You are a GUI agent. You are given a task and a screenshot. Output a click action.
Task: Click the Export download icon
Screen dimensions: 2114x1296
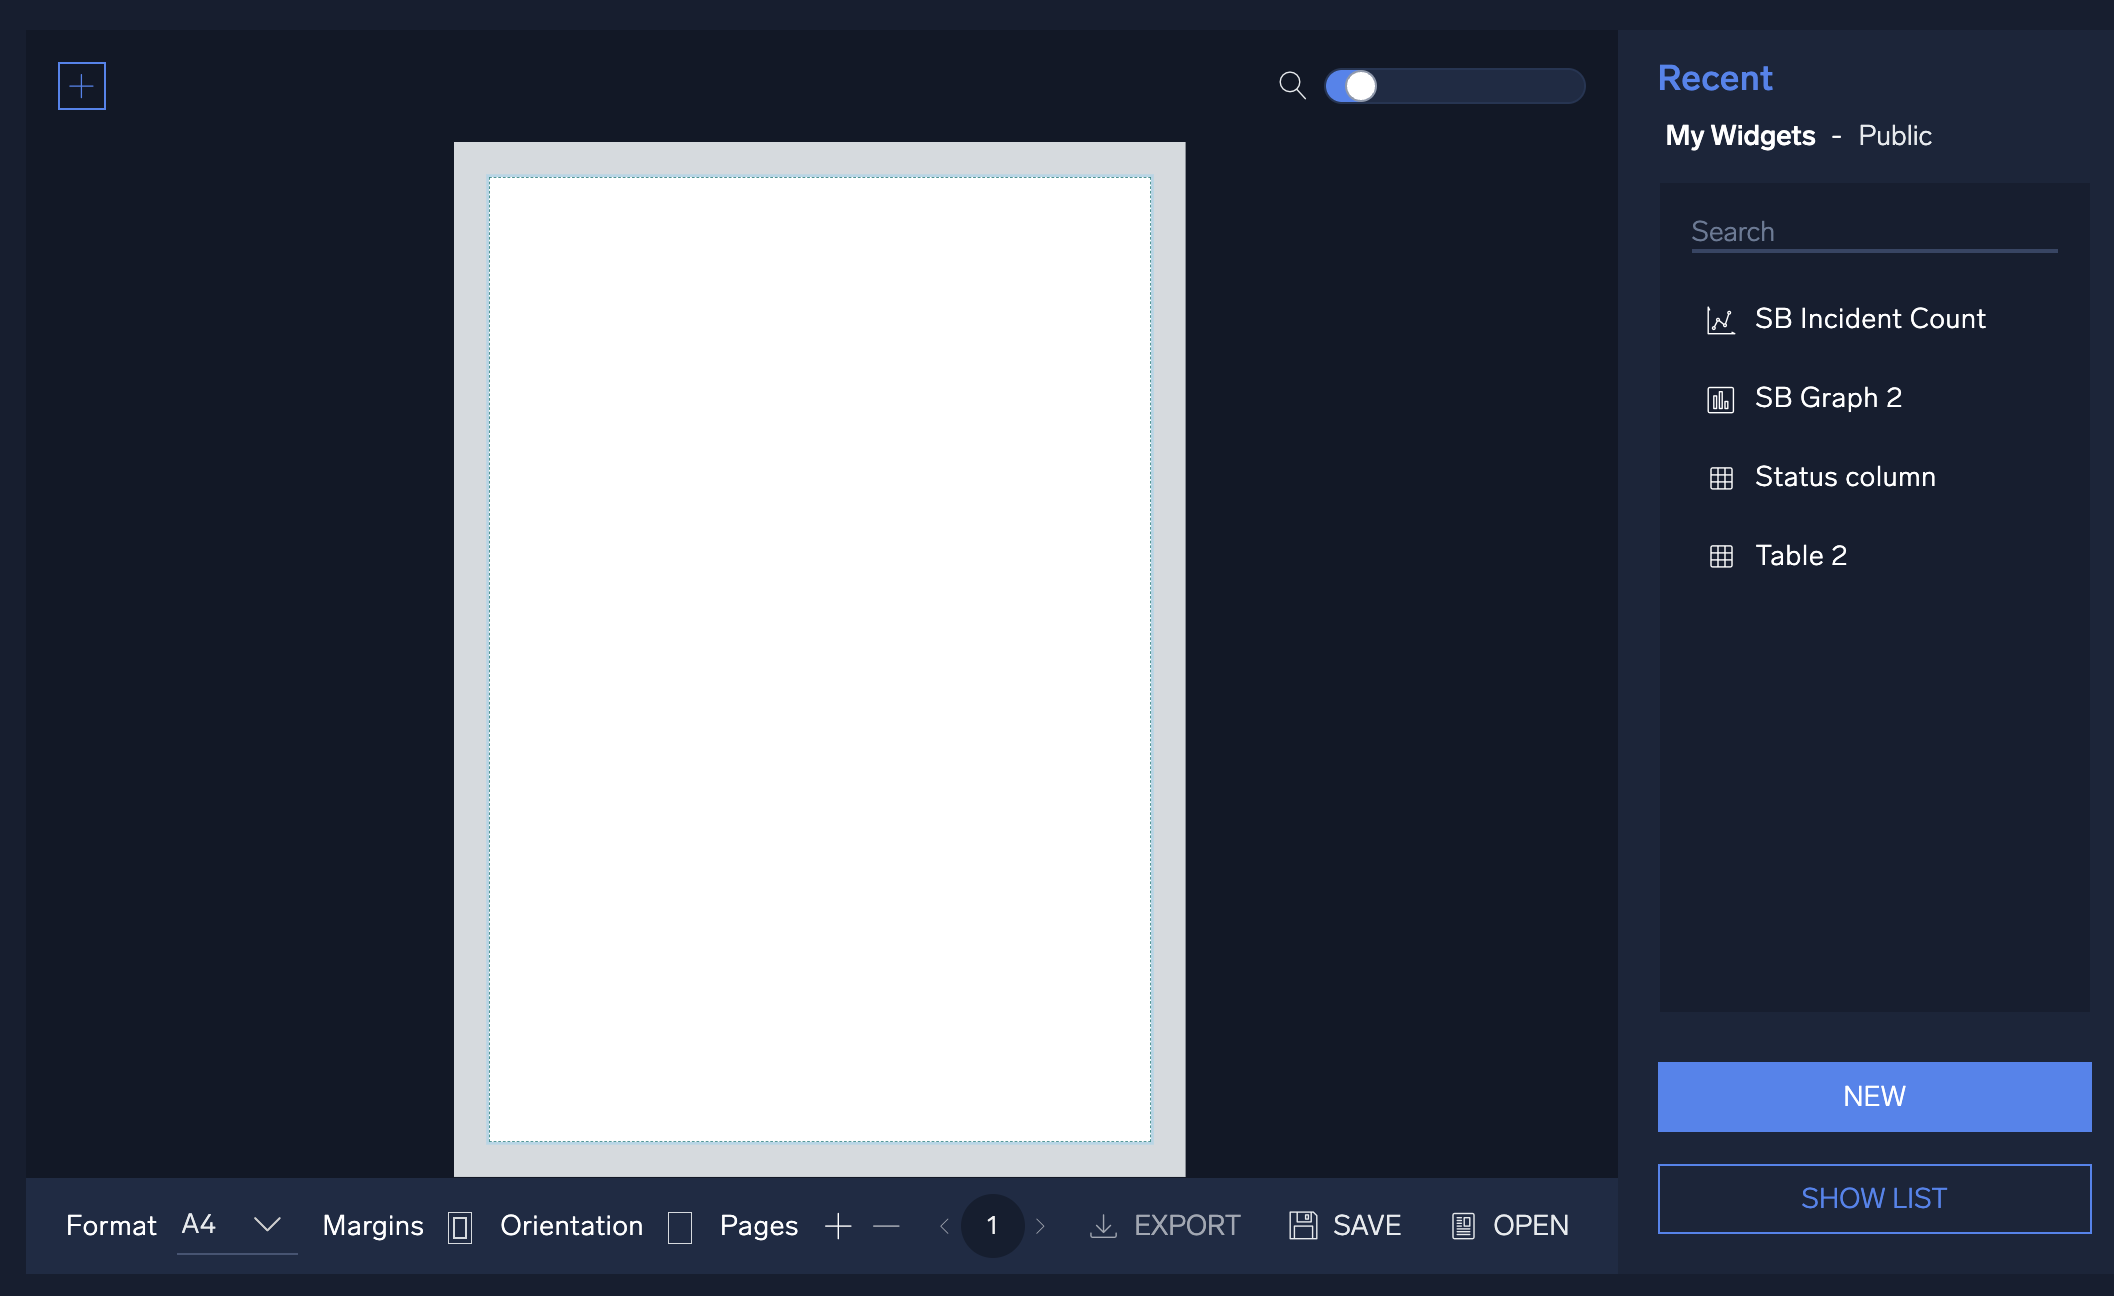coord(1103,1226)
